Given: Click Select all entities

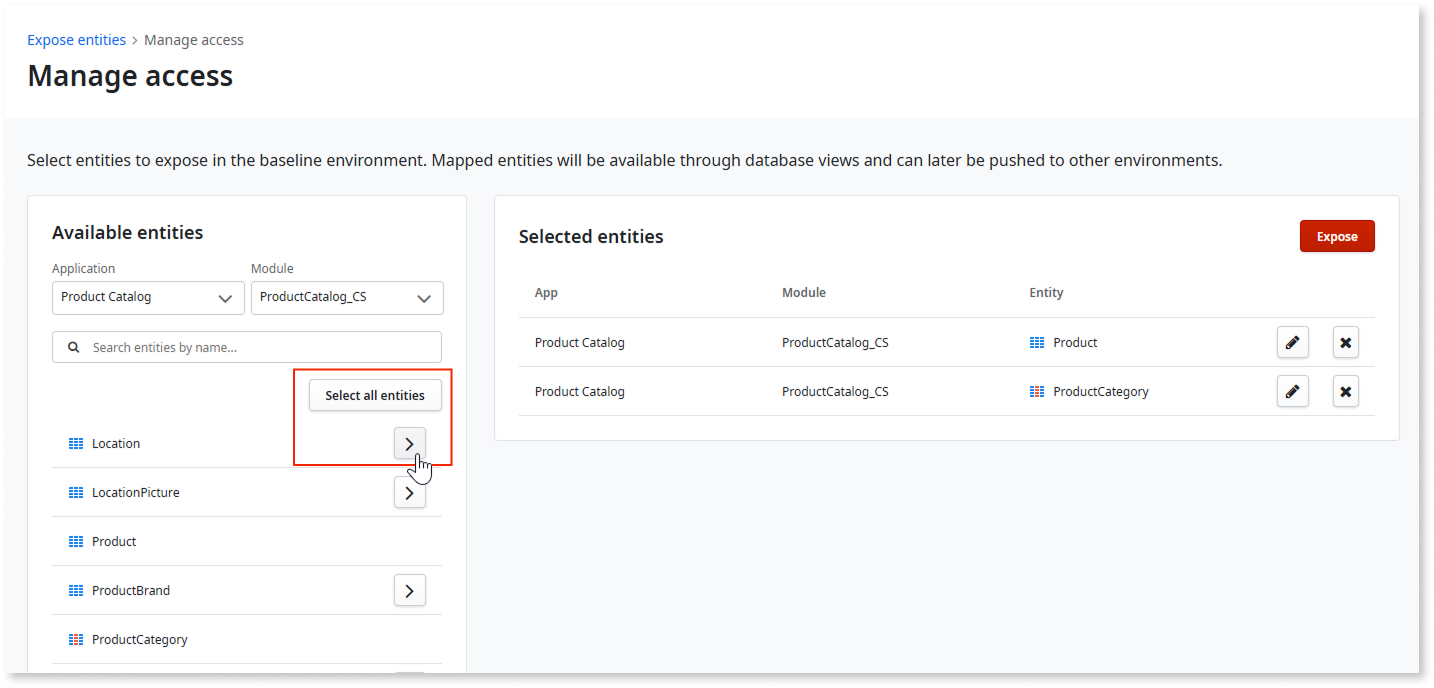Looking at the screenshot, I should [374, 395].
